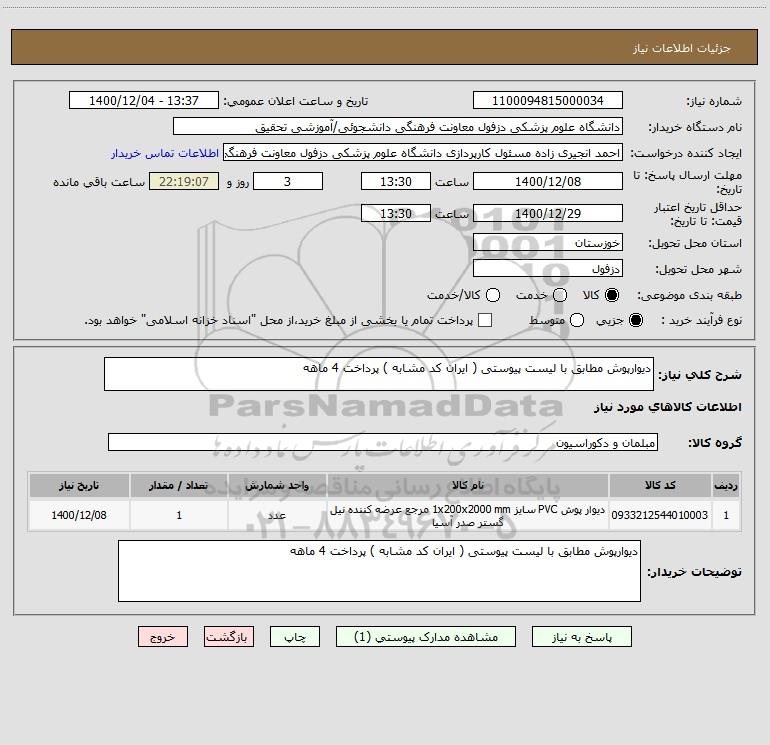Click the تعداد / مقدار column header
The image size is (770, 745).
click(x=179, y=485)
